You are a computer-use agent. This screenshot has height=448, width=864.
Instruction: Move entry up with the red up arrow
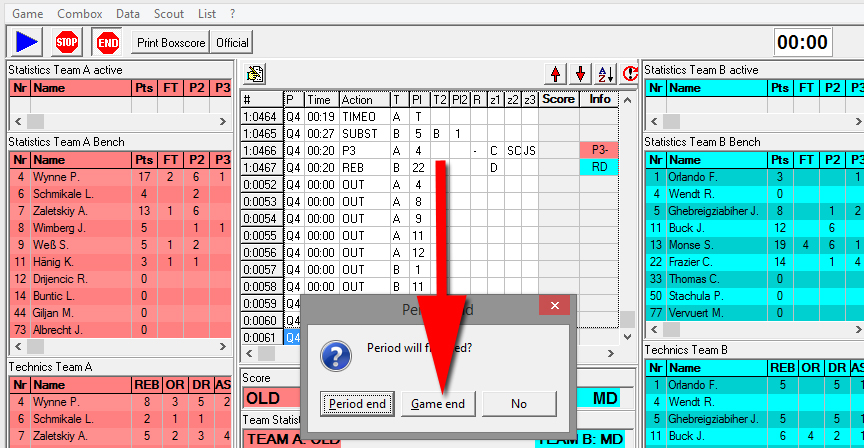[x=555, y=74]
